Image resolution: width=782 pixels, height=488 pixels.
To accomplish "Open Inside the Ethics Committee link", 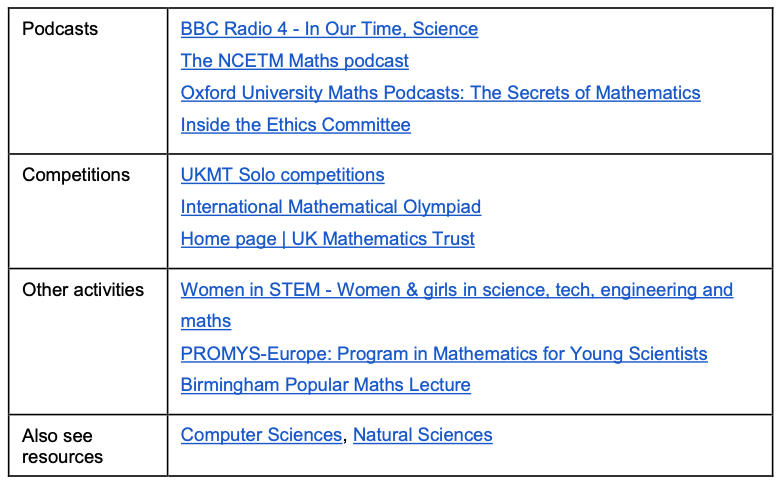I will 295,125.
